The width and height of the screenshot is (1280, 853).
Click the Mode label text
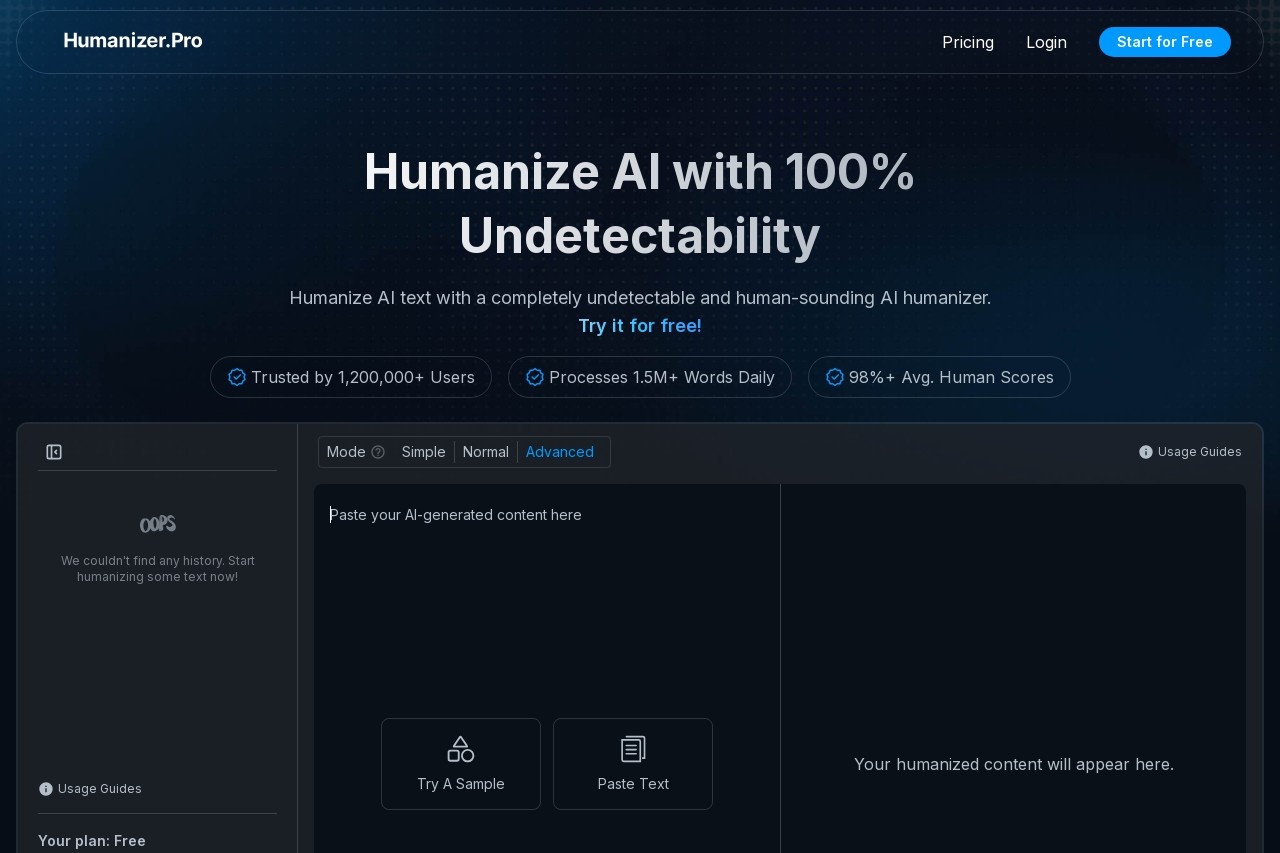coord(346,452)
